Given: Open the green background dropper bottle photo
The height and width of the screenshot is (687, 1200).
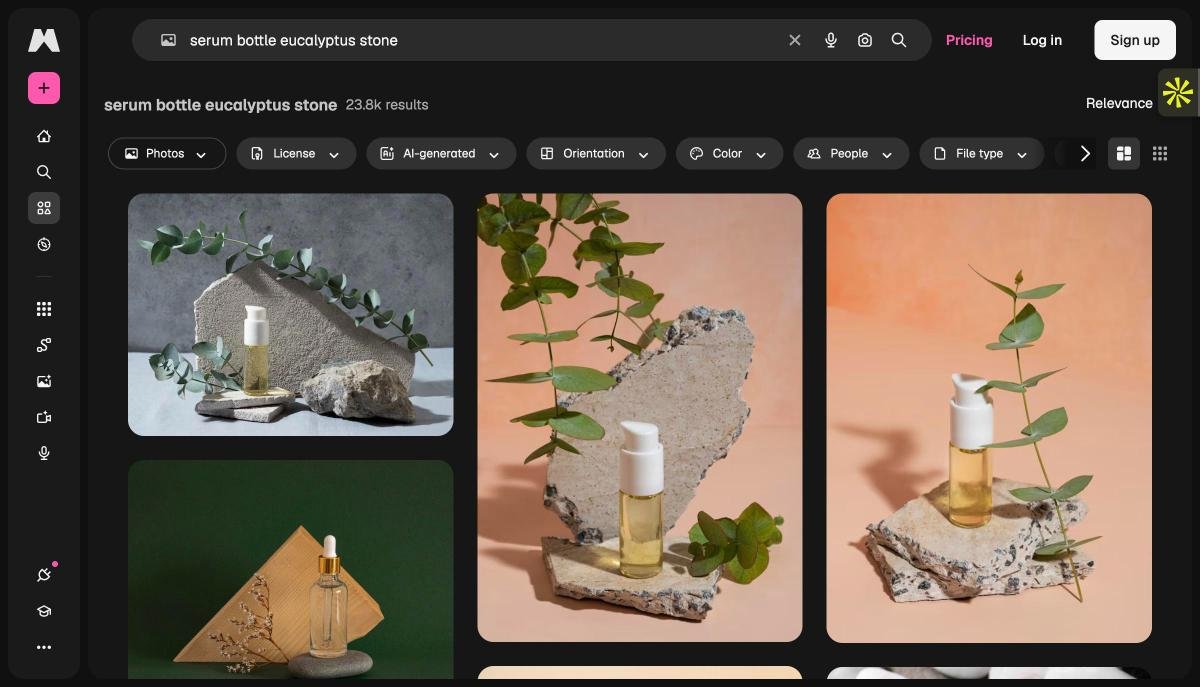Looking at the screenshot, I should [x=290, y=569].
